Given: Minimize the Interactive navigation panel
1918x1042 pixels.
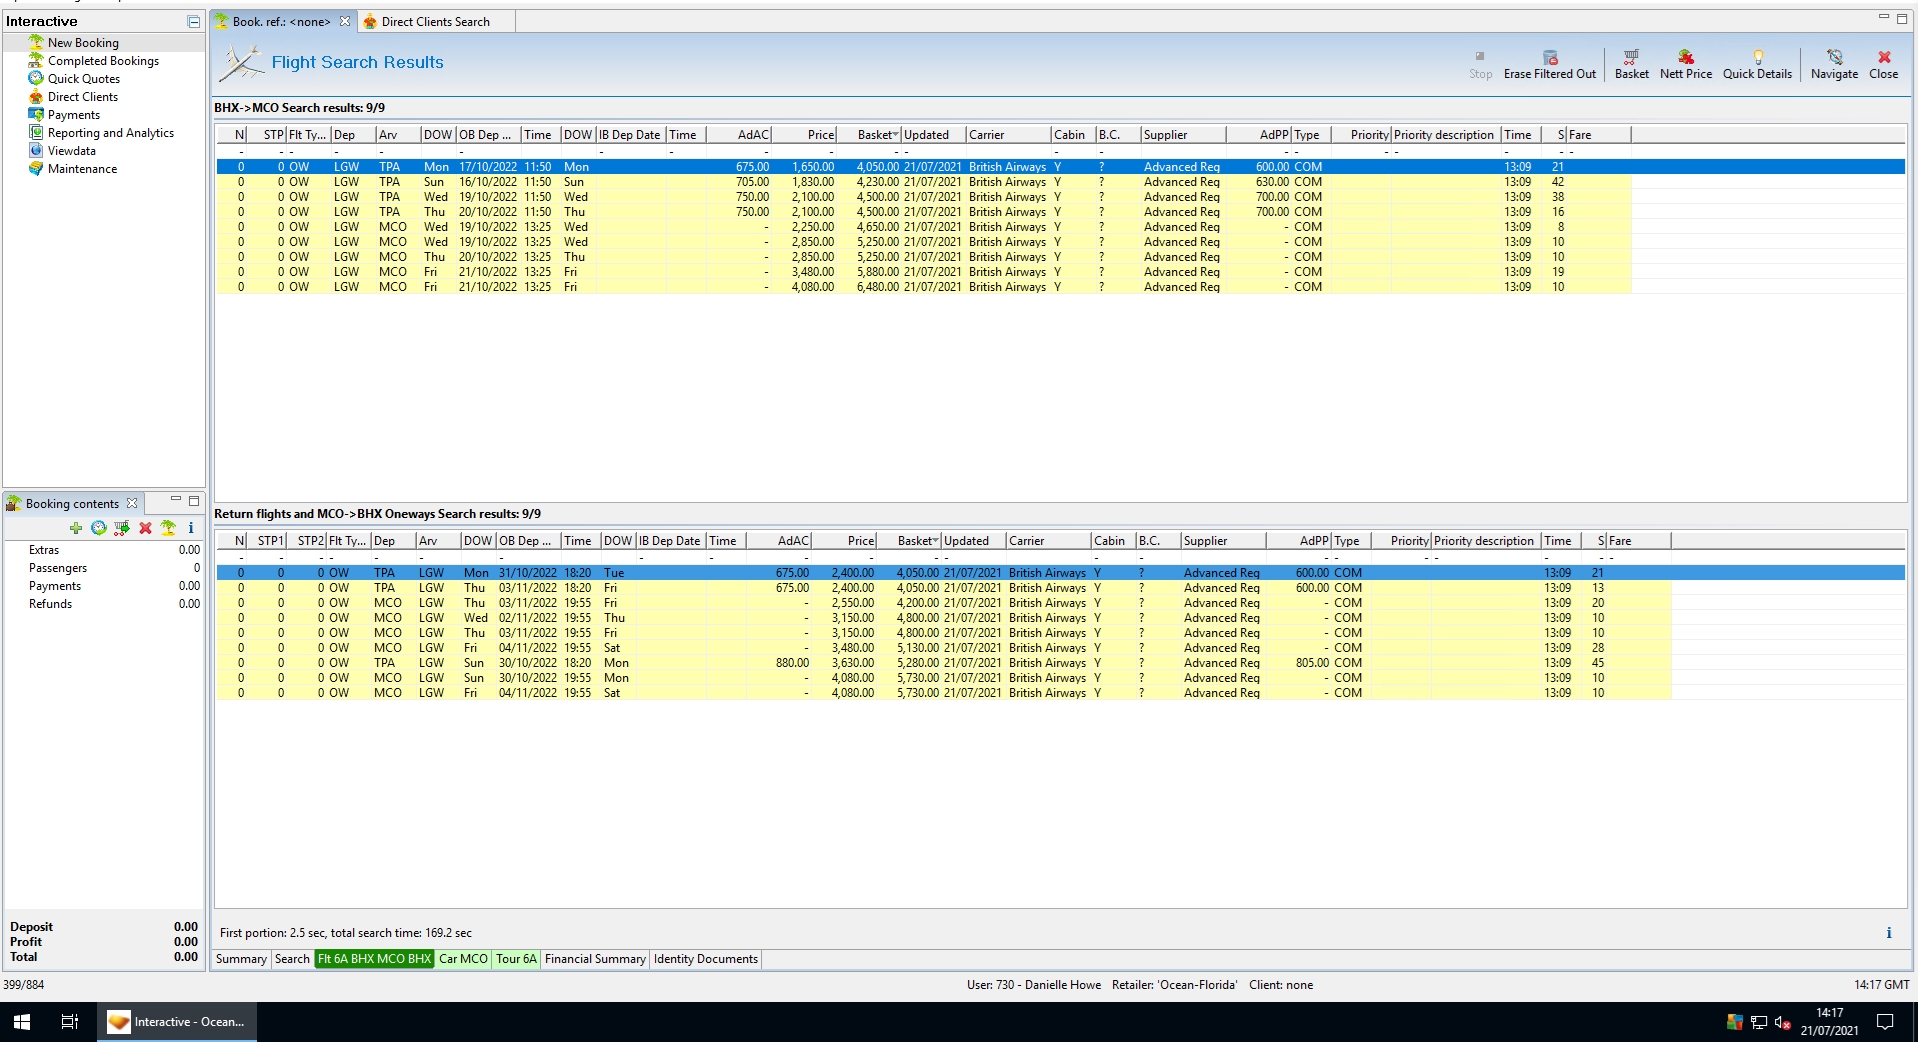Looking at the screenshot, I should click(194, 21).
